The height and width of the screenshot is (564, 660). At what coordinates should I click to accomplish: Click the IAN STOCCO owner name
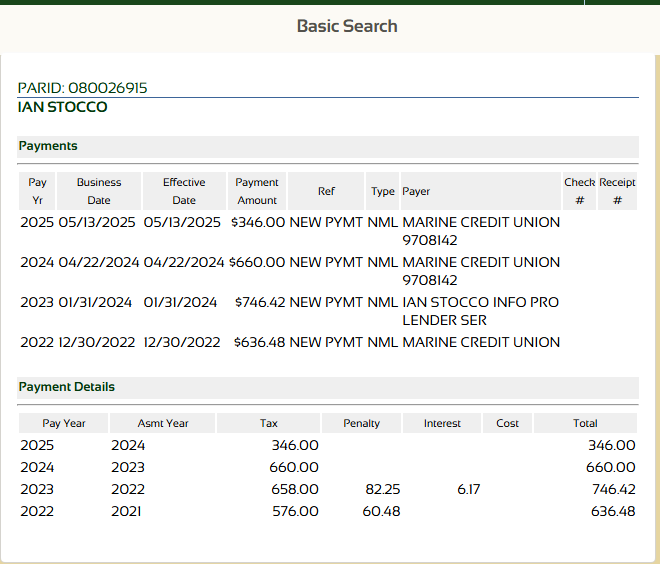63,107
